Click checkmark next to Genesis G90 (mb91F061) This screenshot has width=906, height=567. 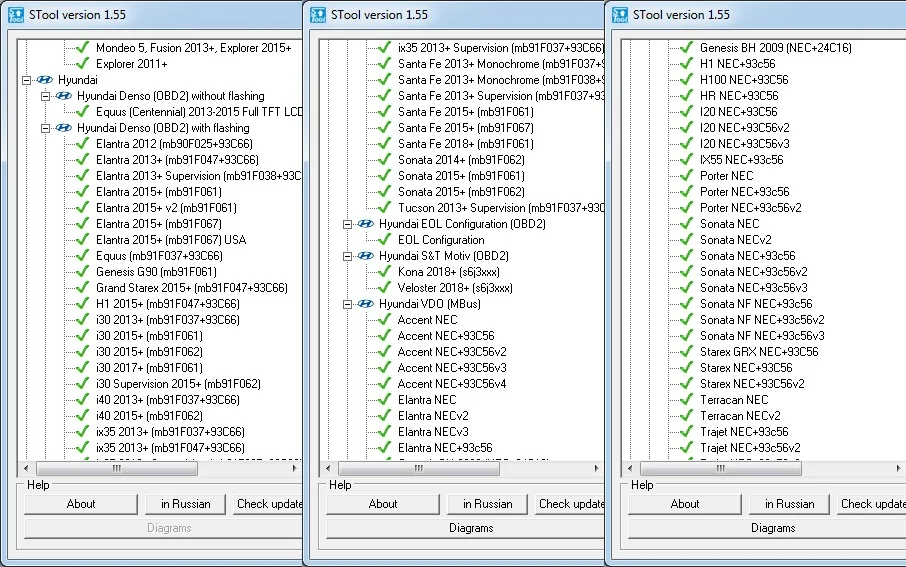(x=83, y=271)
